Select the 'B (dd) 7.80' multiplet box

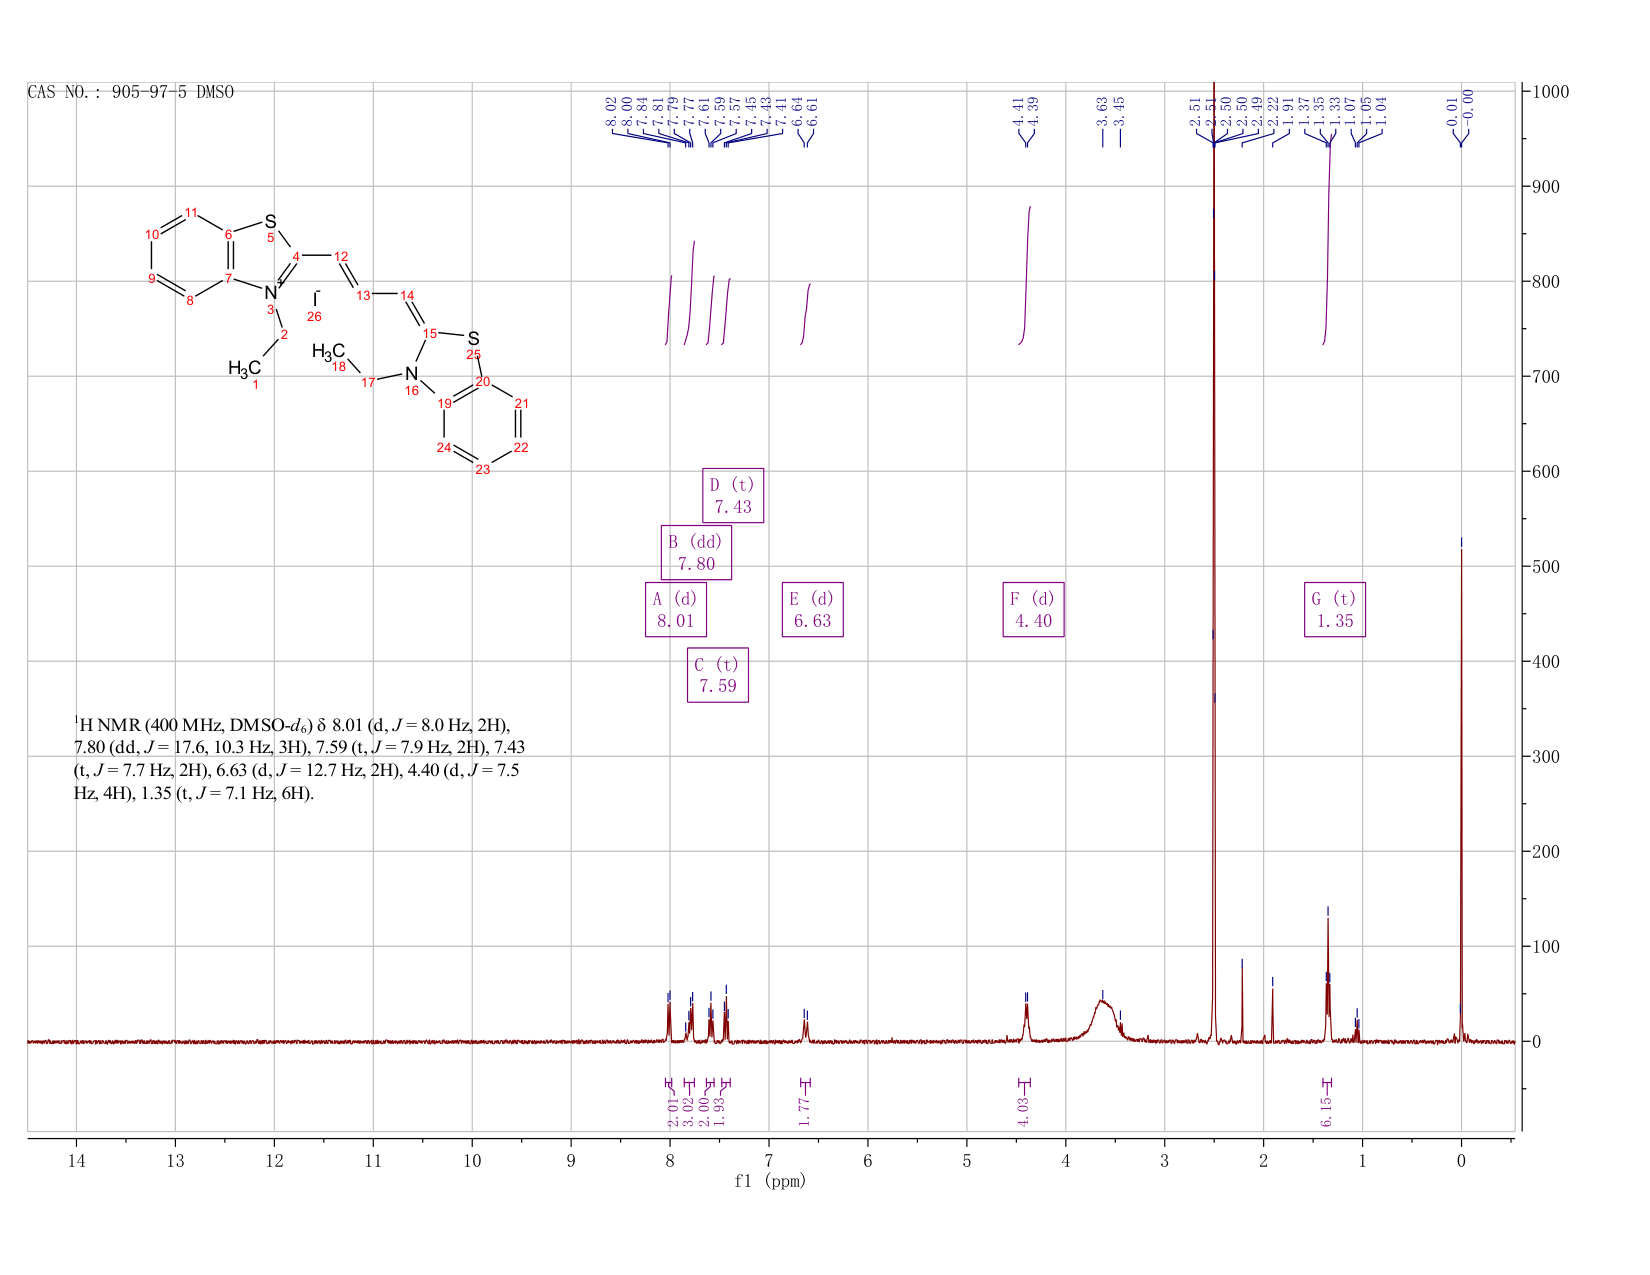696,552
